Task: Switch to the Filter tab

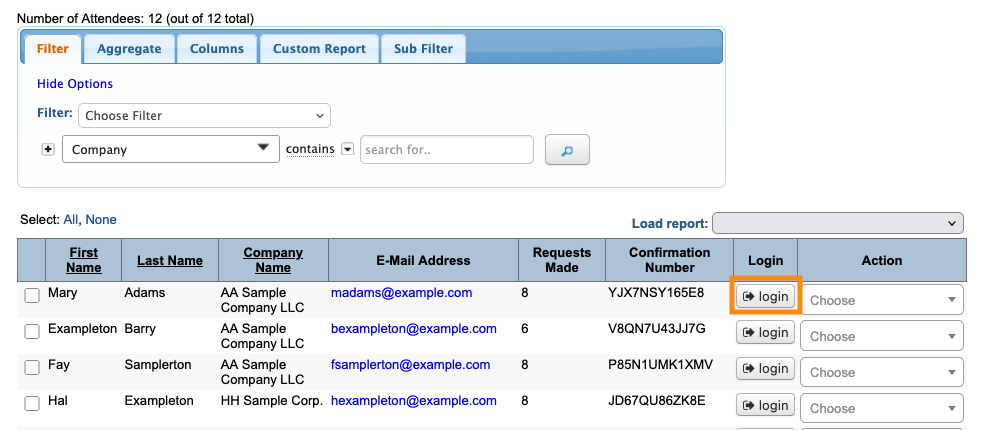Action: point(53,48)
